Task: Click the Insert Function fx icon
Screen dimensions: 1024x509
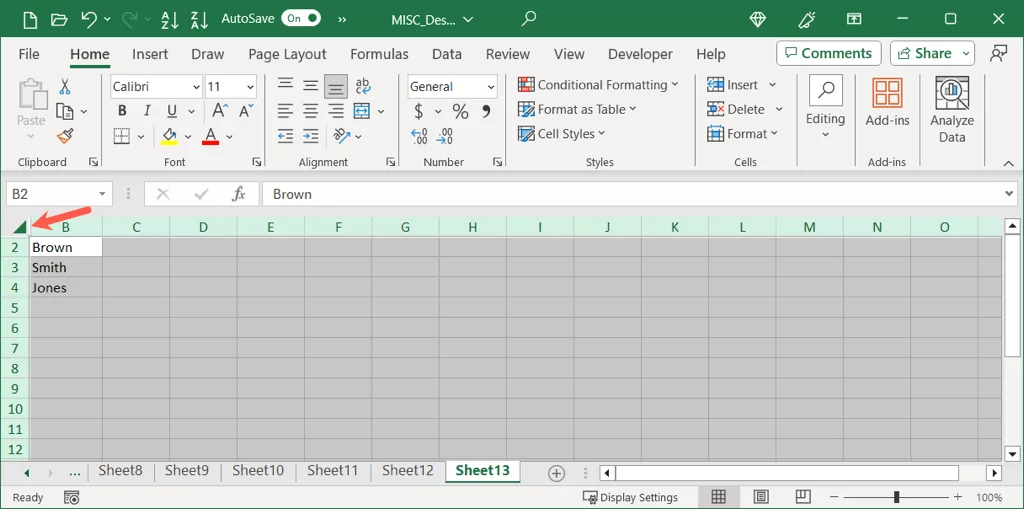Action: click(239, 194)
